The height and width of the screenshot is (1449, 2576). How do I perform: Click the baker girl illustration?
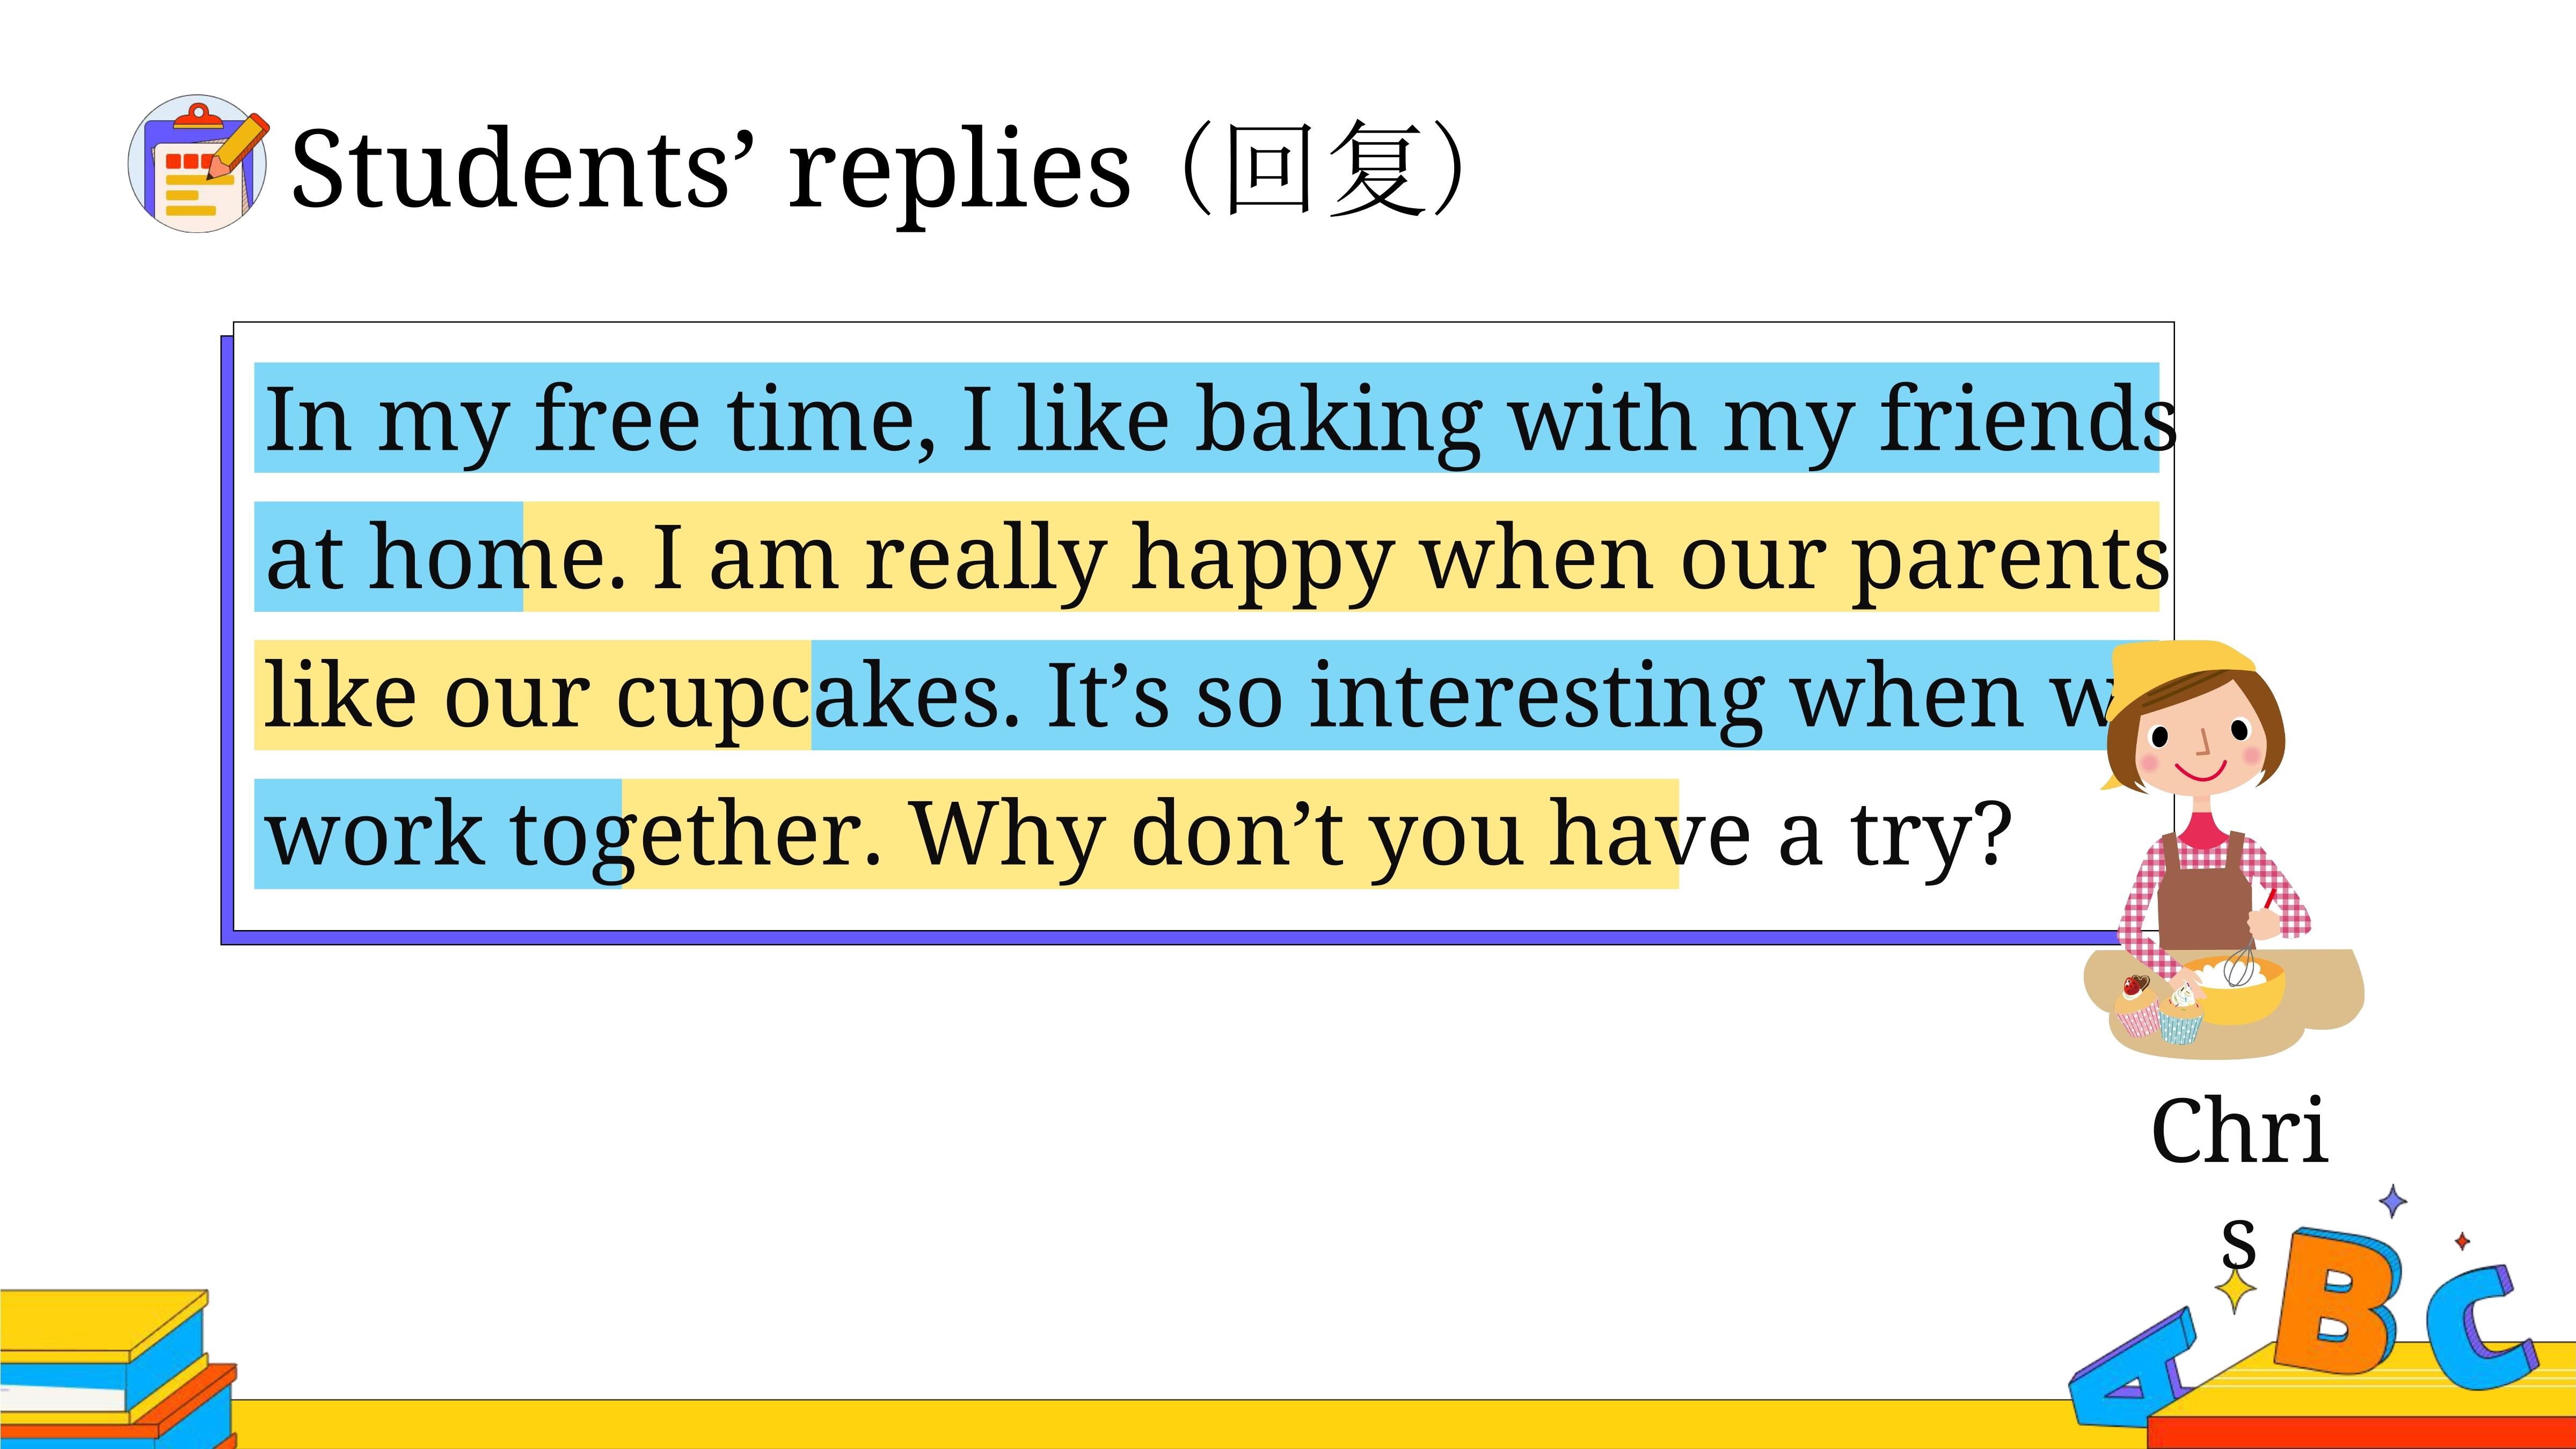pos(2222,850)
